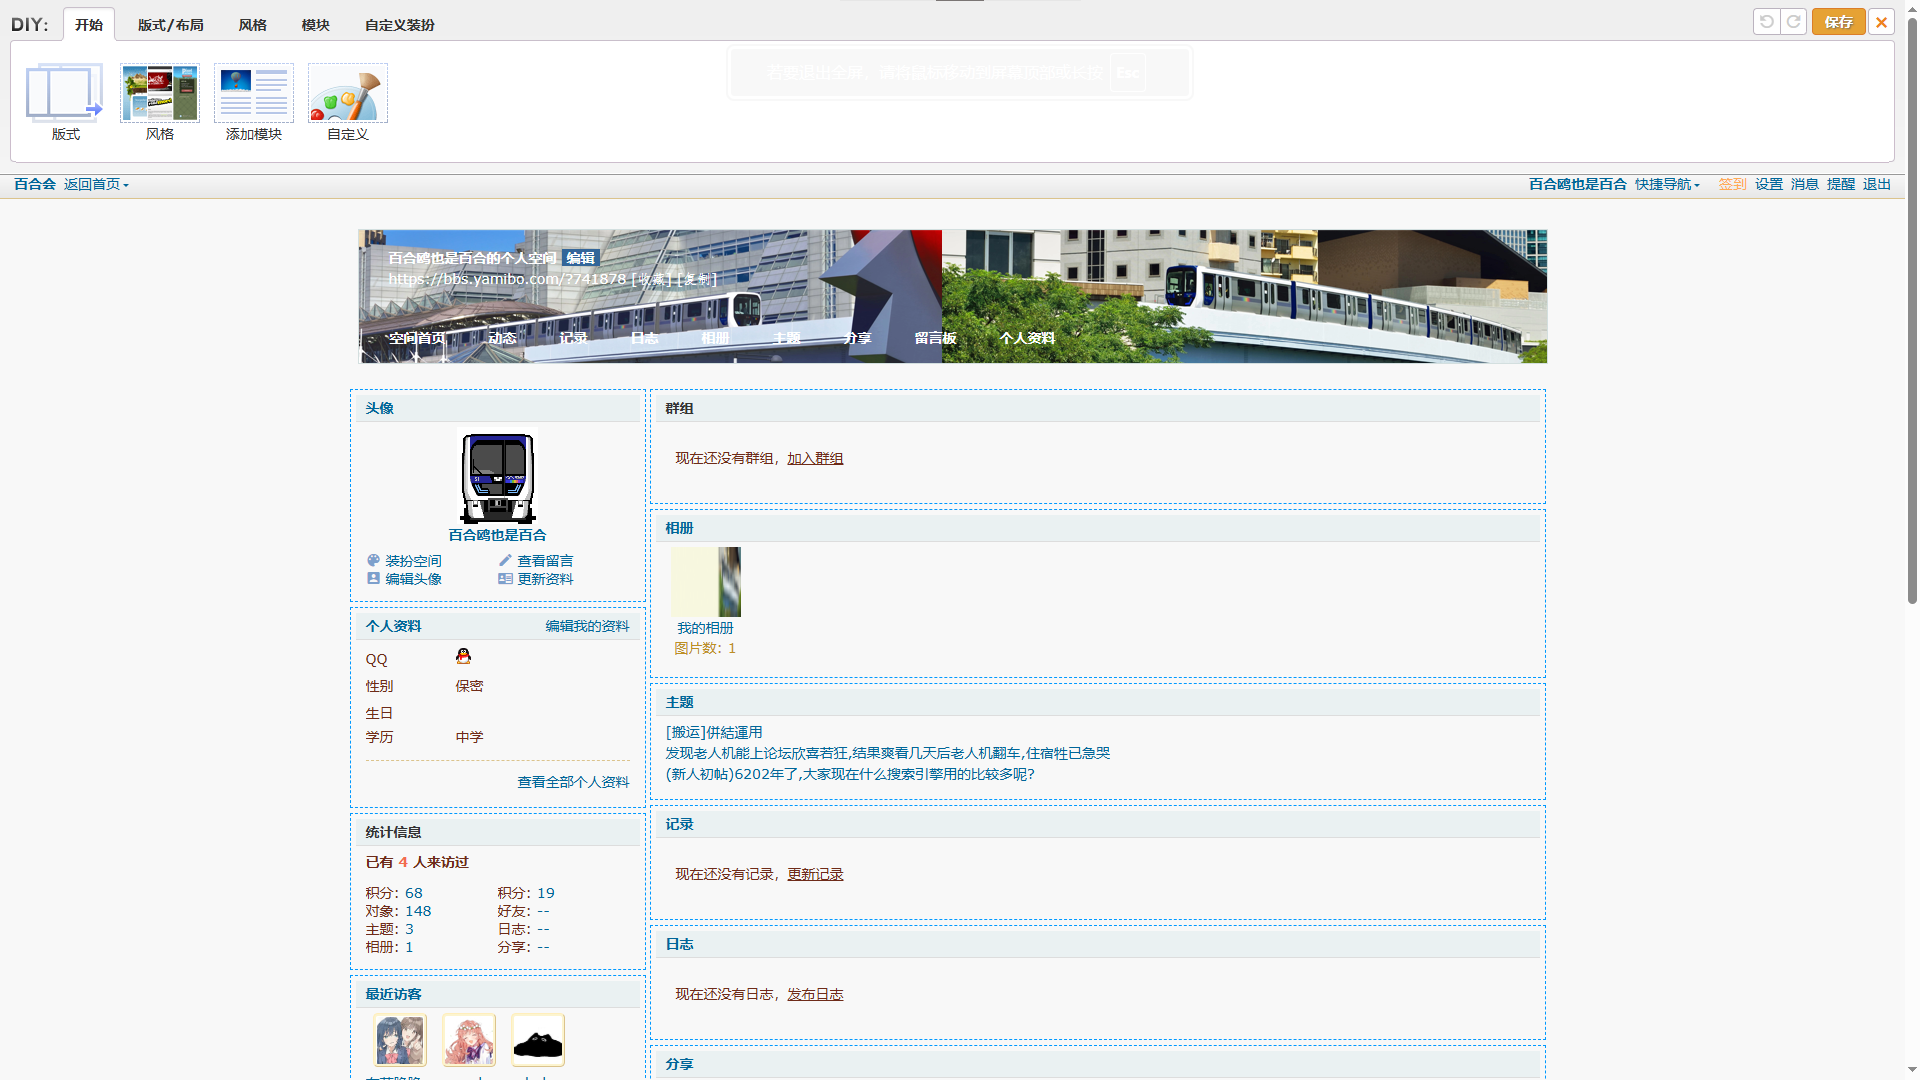The height and width of the screenshot is (1080, 1920).
Task: Switch to the 版式/布局 tab
Action: 171,25
